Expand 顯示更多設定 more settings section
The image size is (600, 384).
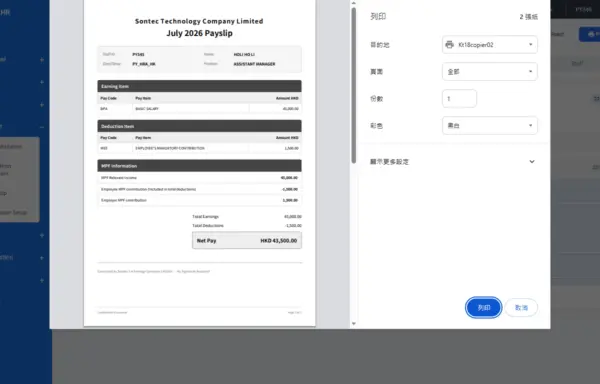click(453, 162)
